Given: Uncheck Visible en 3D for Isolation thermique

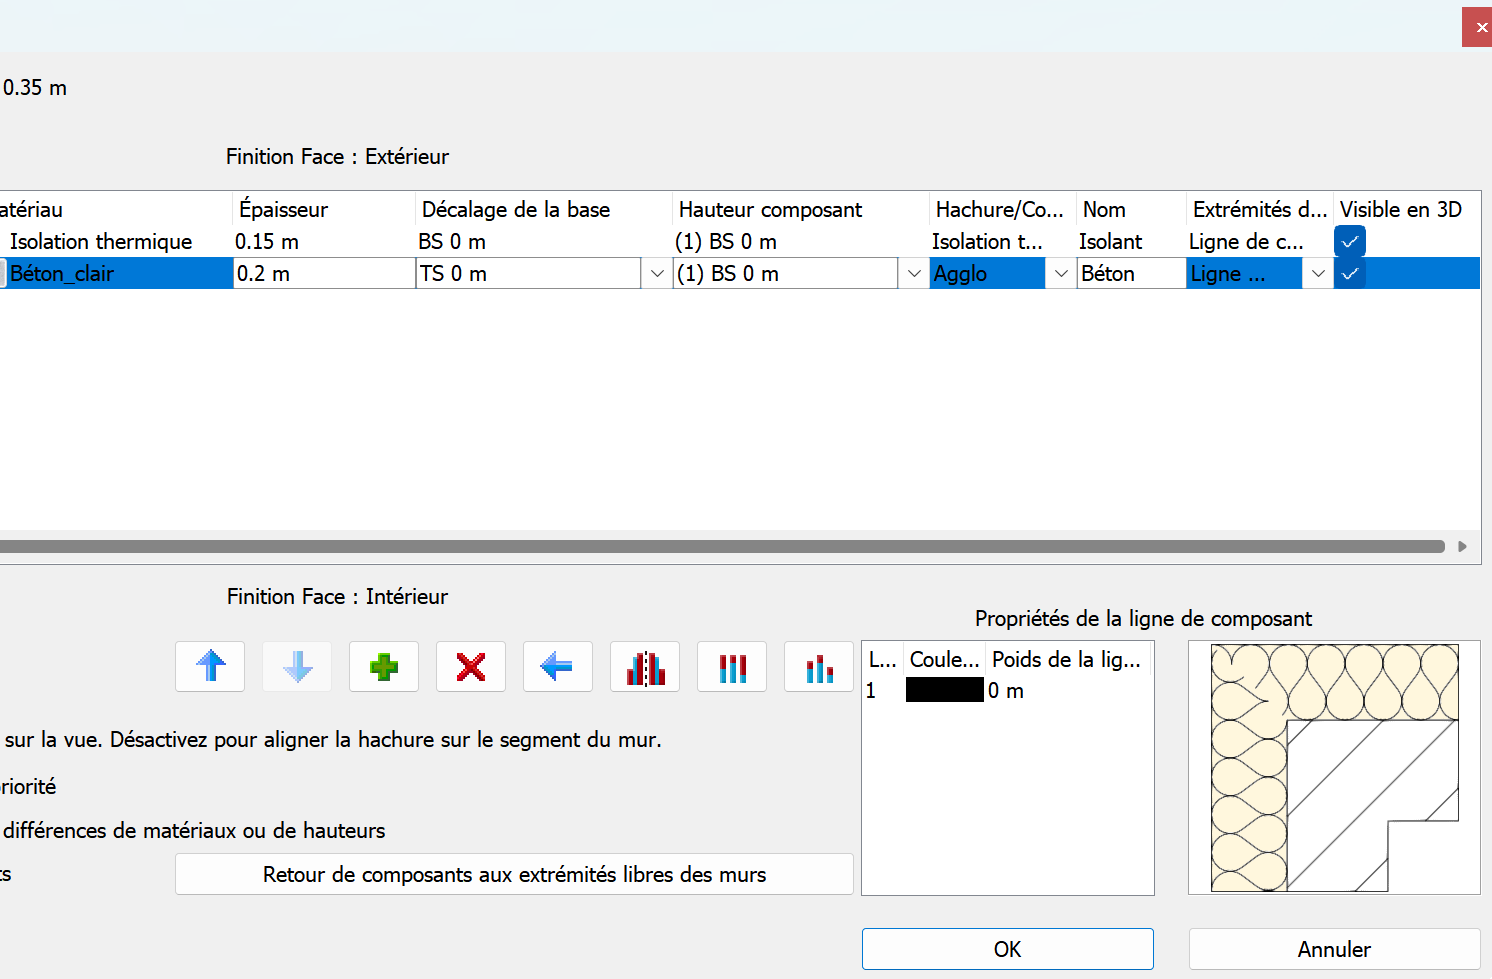Looking at the screenshot, I should pos(1350,241).
